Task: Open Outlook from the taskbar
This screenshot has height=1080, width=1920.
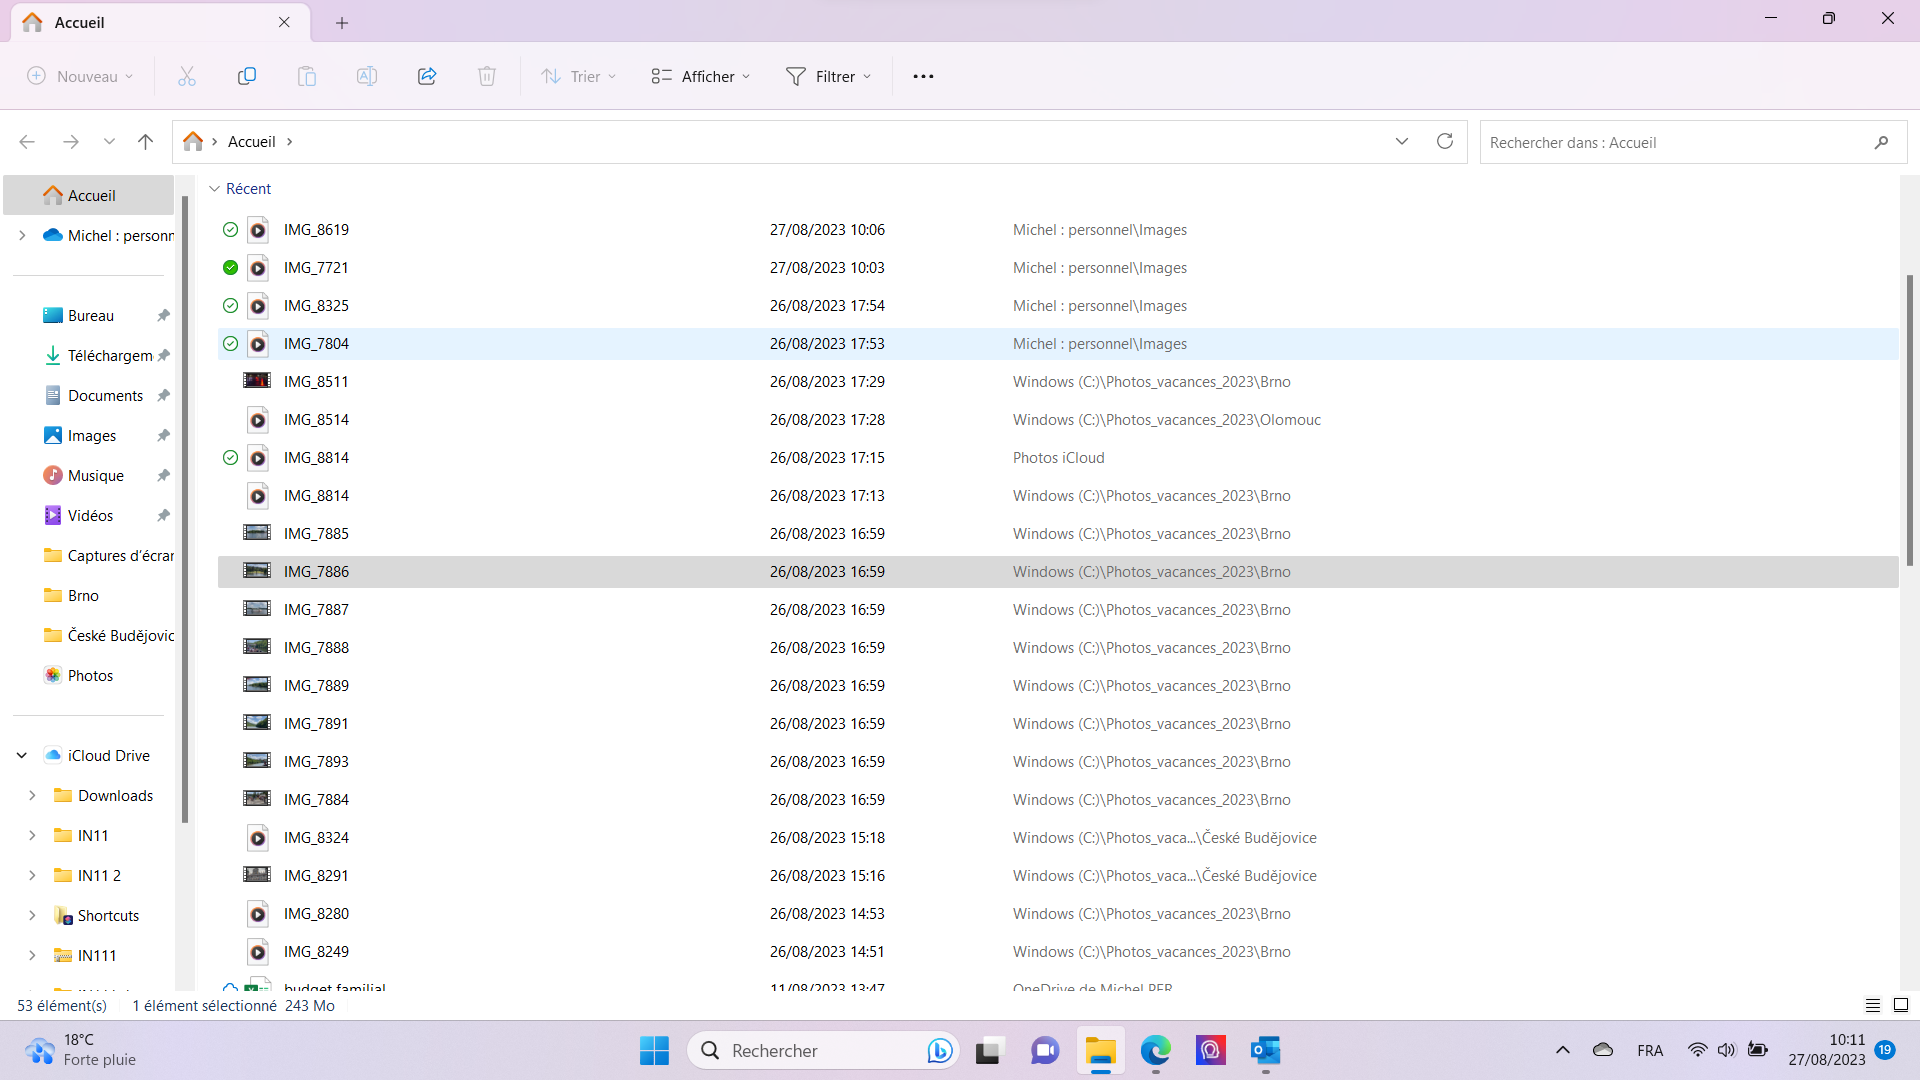Action: click(x=1265, y=1050)
